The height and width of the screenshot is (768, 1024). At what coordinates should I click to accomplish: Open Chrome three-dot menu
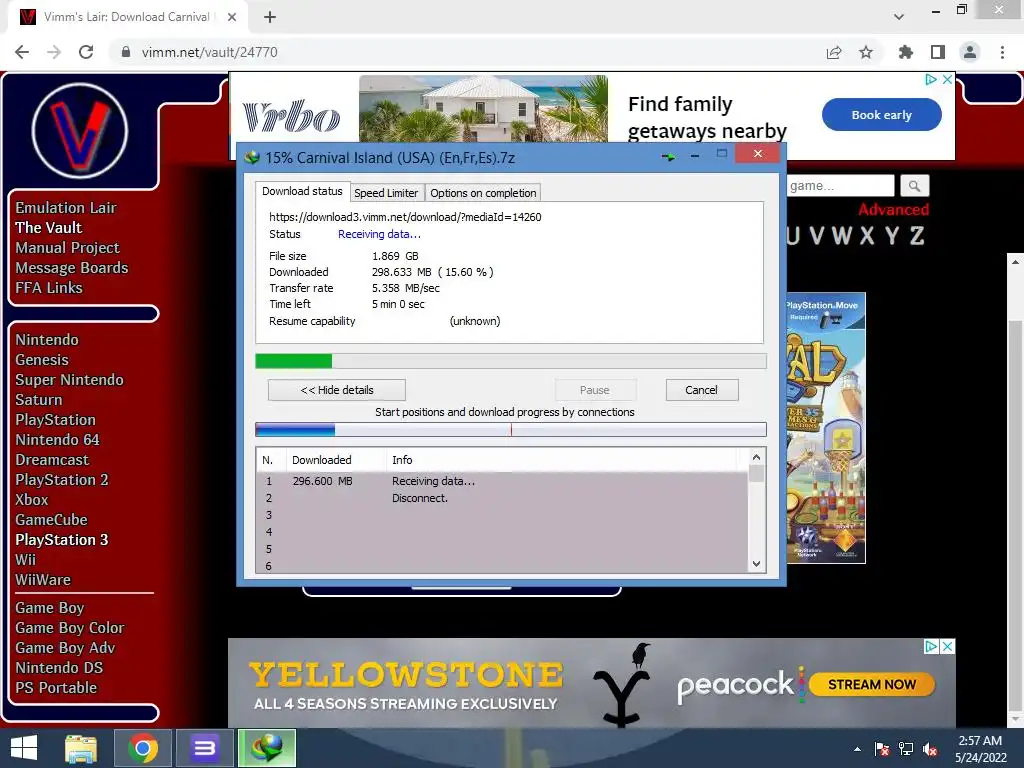[x=1002, y=52]
